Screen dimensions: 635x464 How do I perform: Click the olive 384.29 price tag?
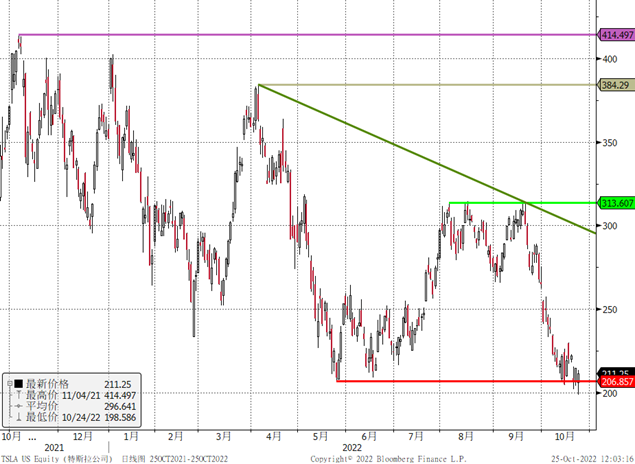tap(615, 85)
